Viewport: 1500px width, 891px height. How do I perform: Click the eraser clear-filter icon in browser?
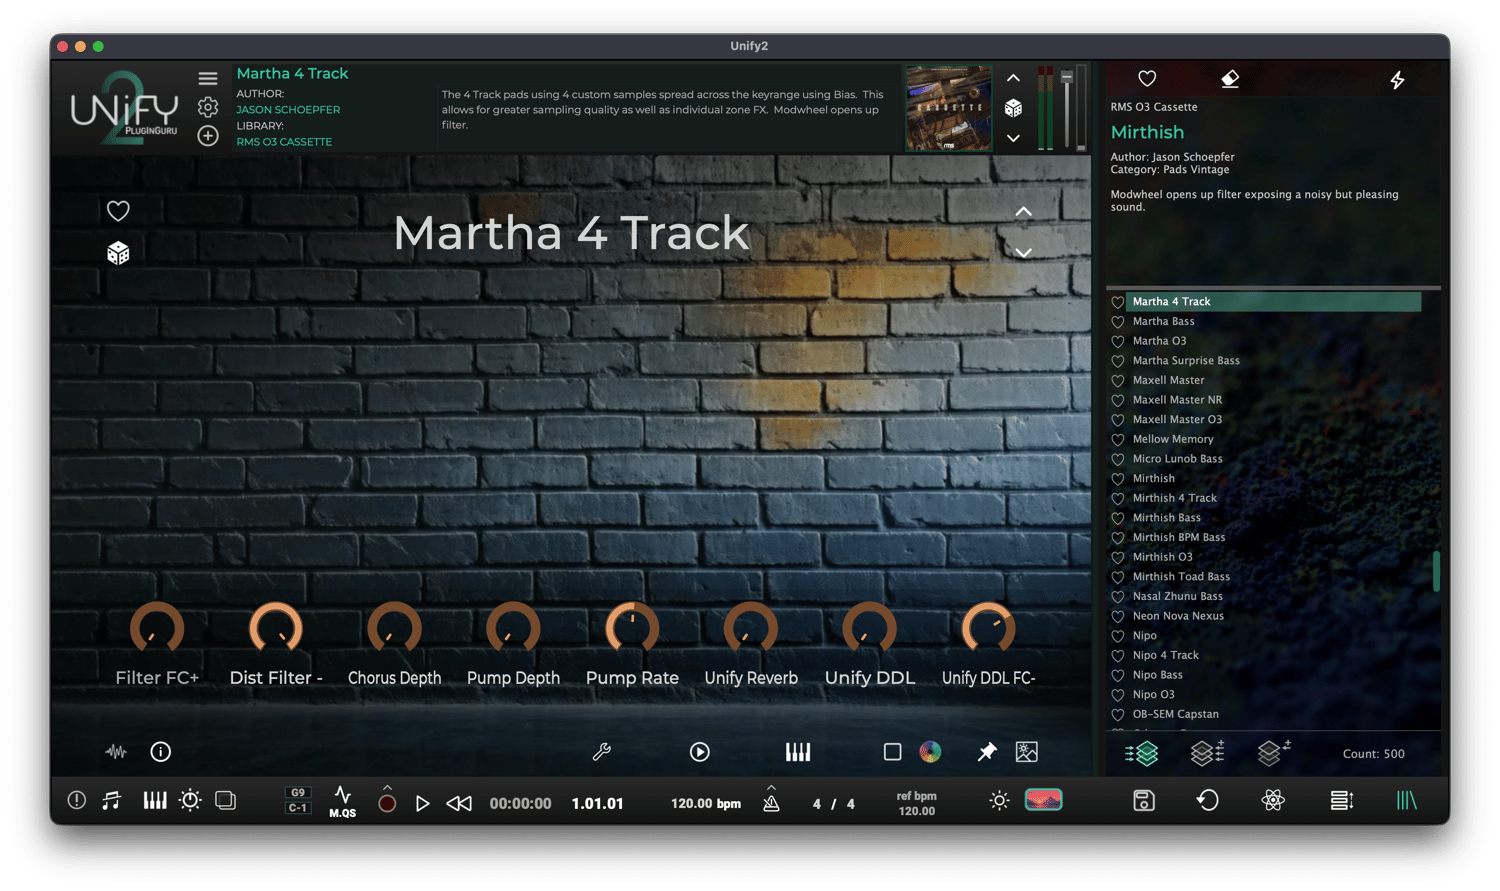point(1230,79)
